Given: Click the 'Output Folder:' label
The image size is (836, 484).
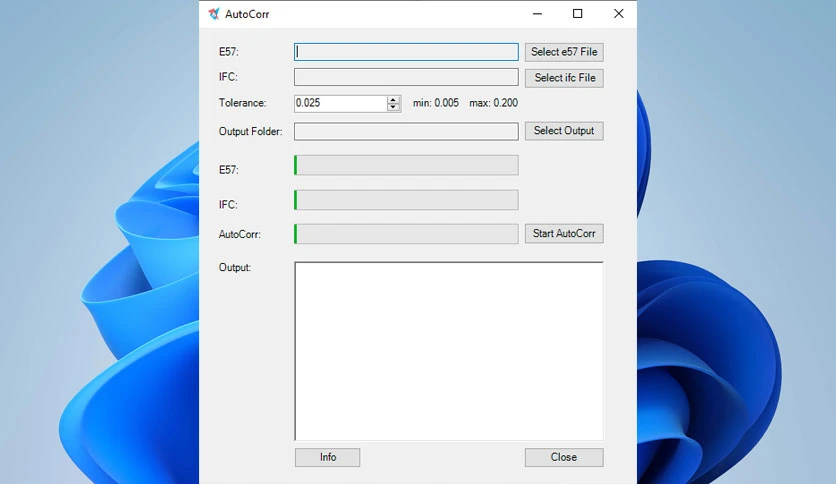Looking at the screenshot, I should [251, 131].
